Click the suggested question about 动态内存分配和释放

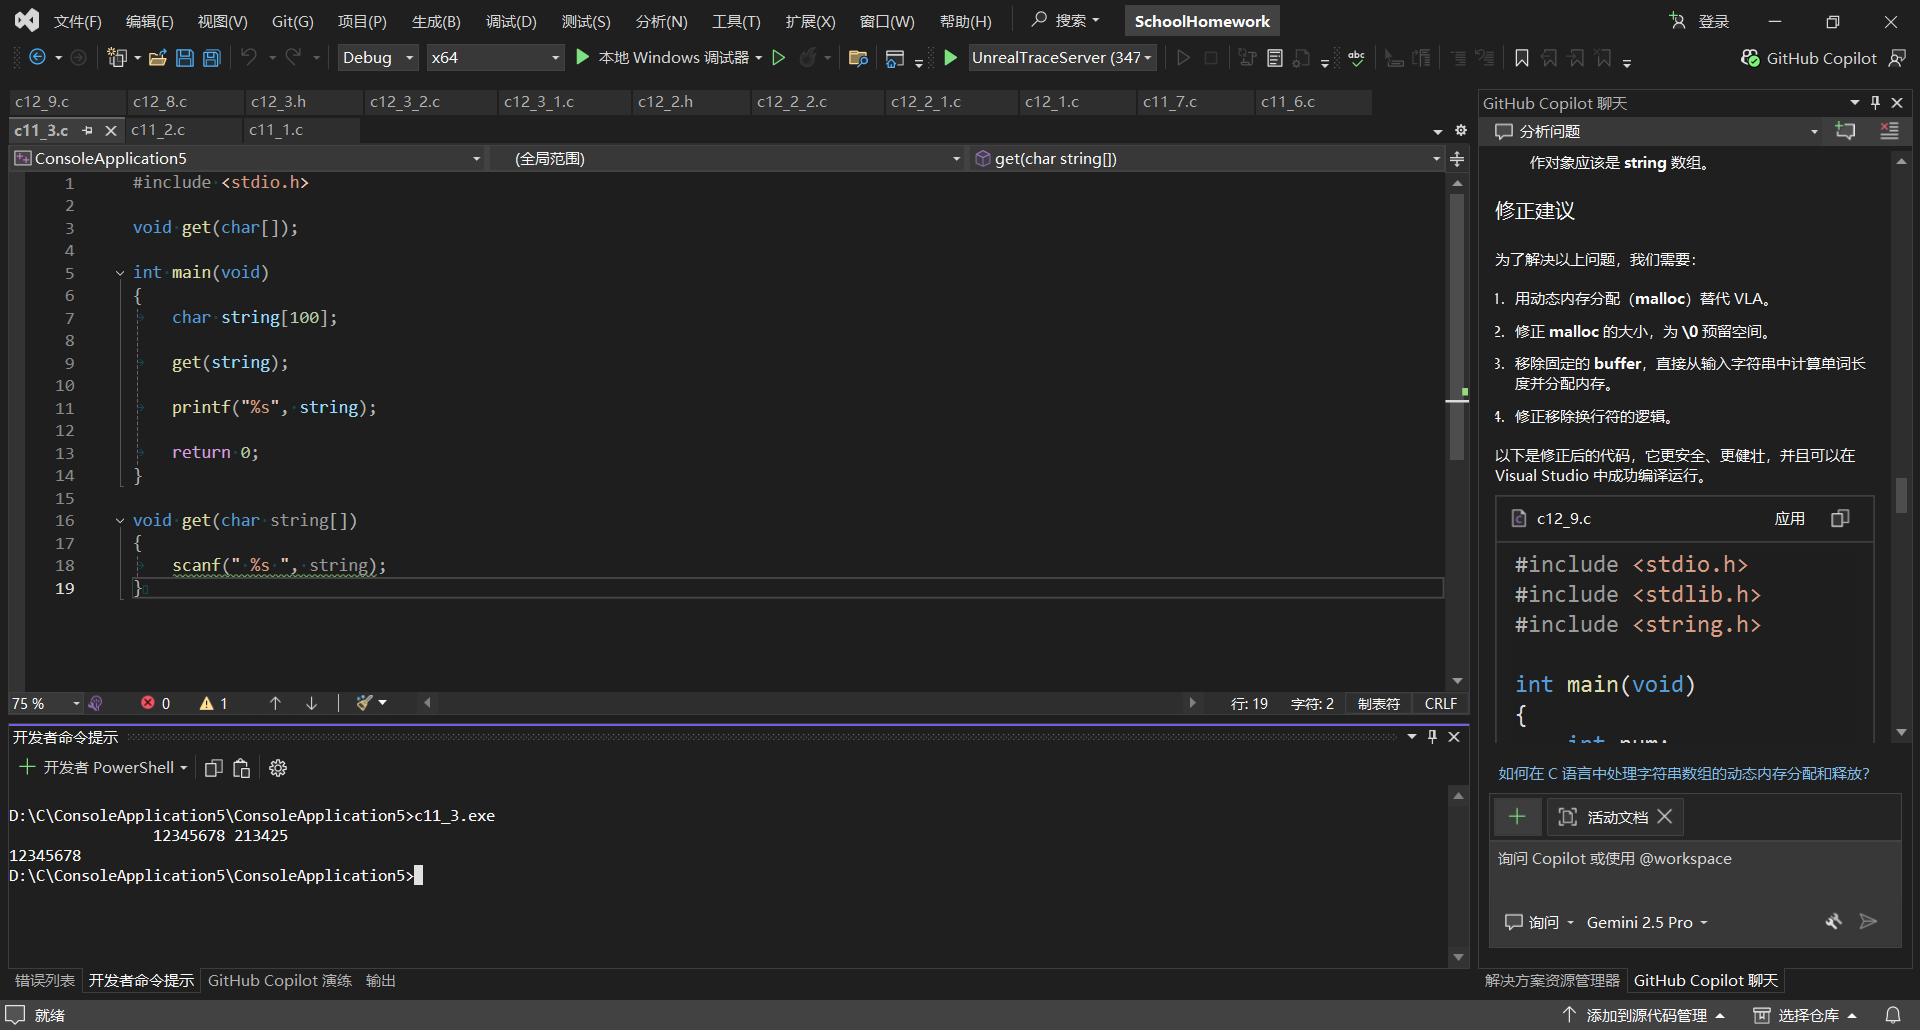tap(1683, 773)
